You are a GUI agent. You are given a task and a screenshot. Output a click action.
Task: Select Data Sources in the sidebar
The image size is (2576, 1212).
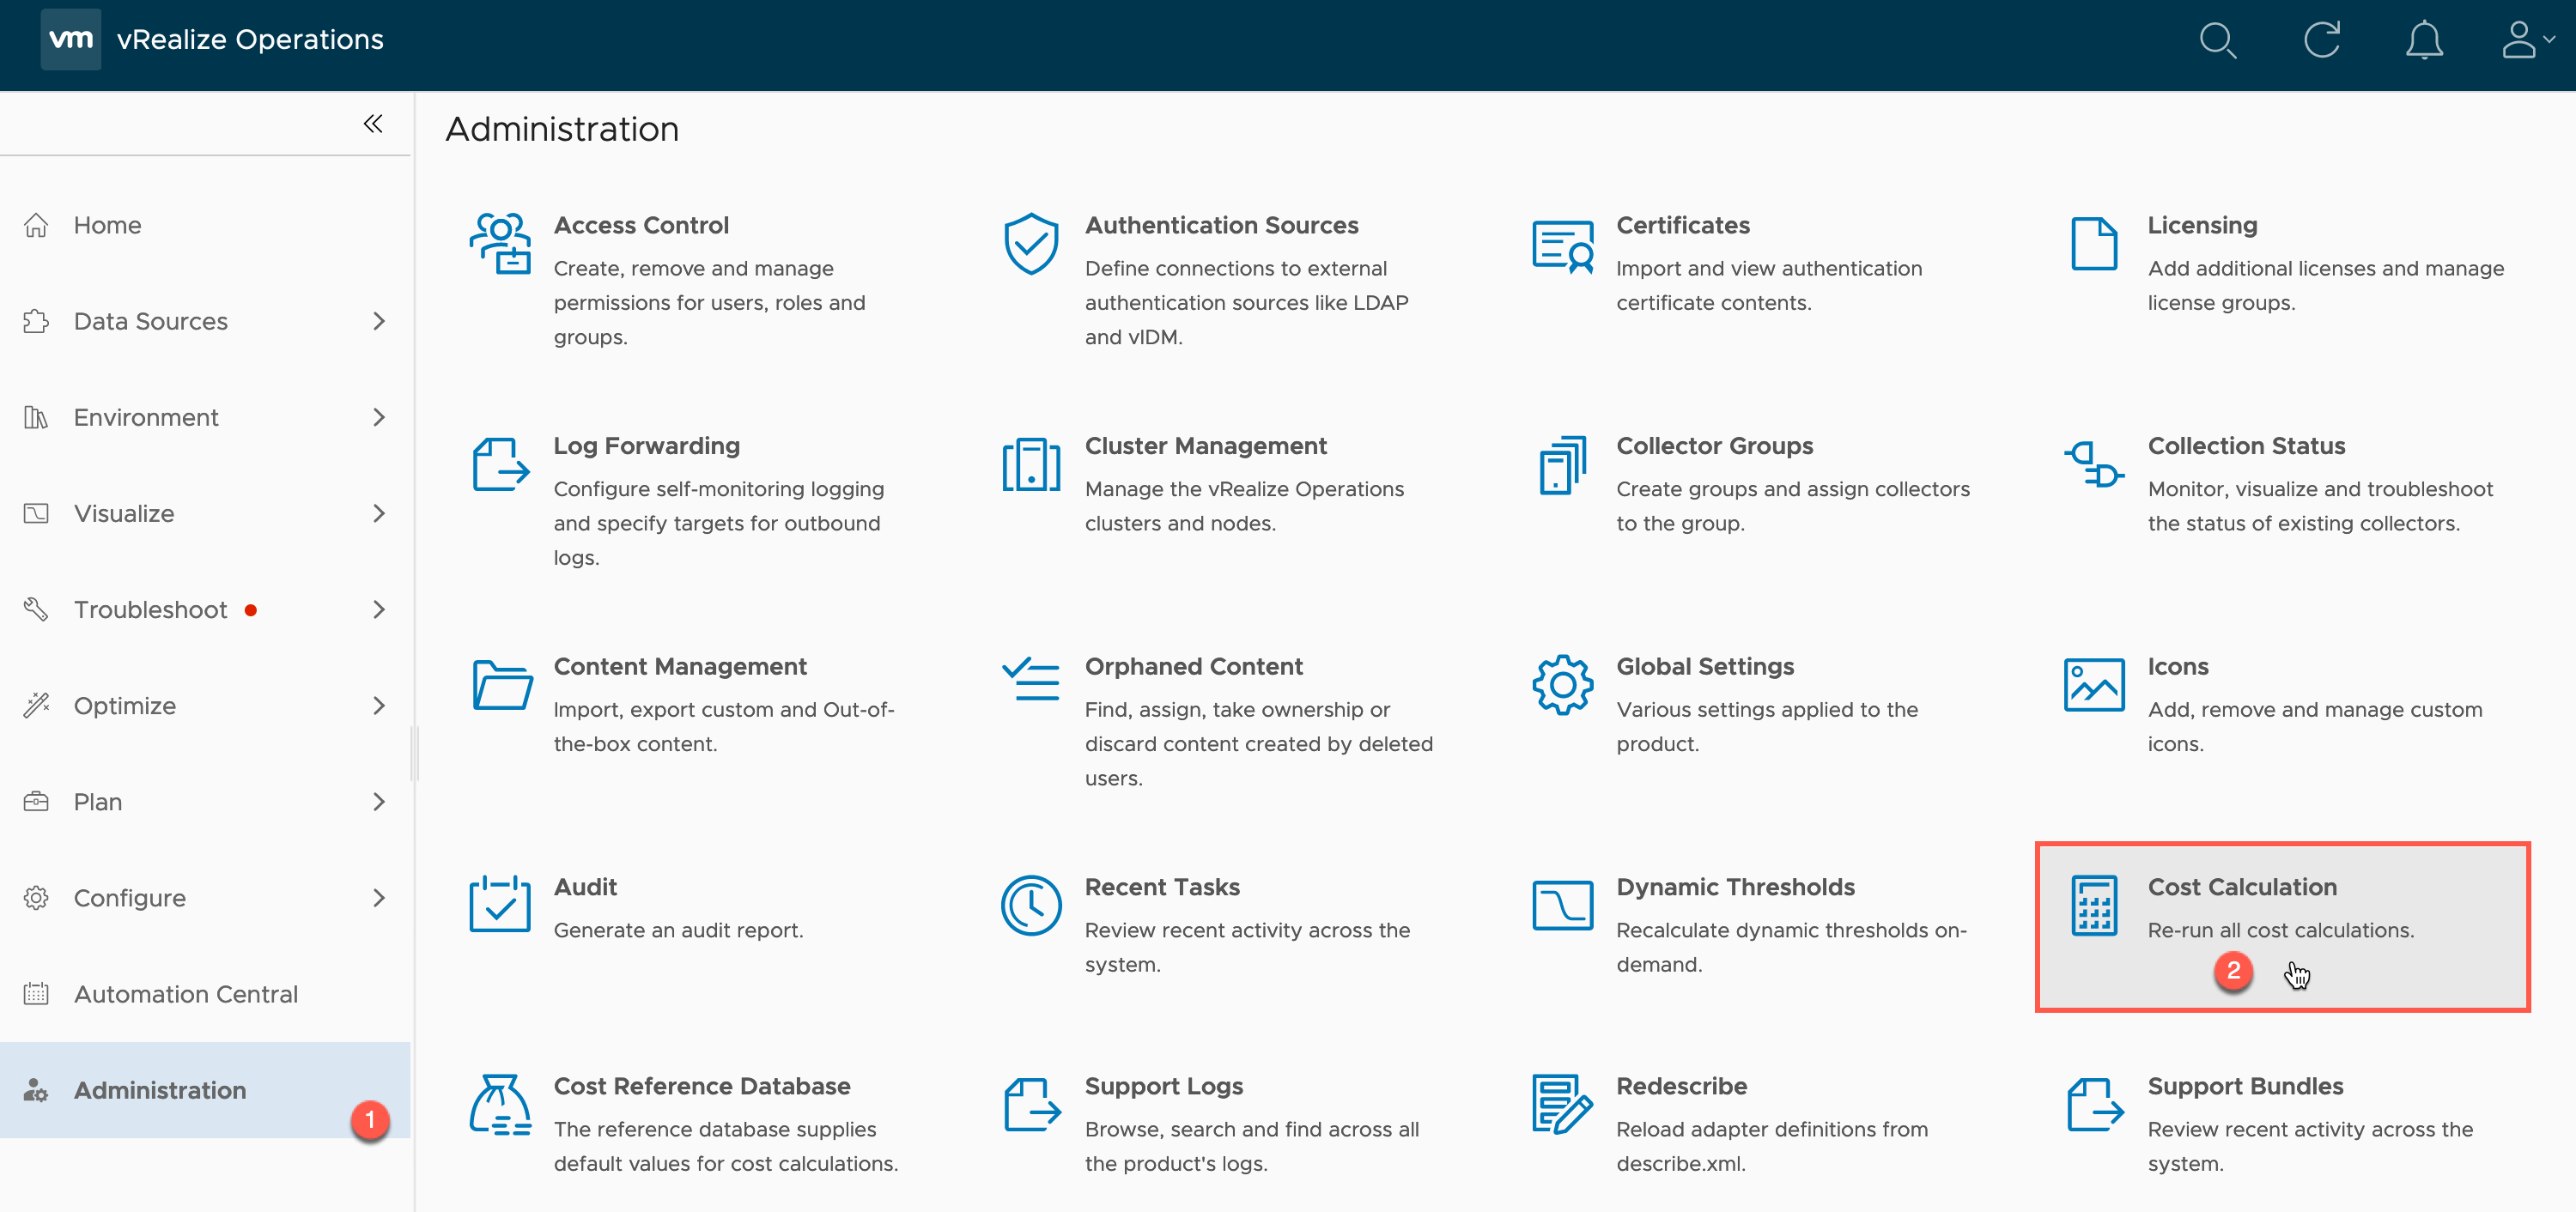pos(205,321)
